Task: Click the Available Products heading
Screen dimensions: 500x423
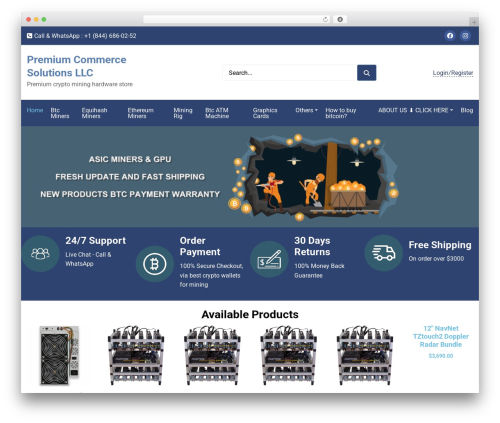Action: (x=250, y=314)
